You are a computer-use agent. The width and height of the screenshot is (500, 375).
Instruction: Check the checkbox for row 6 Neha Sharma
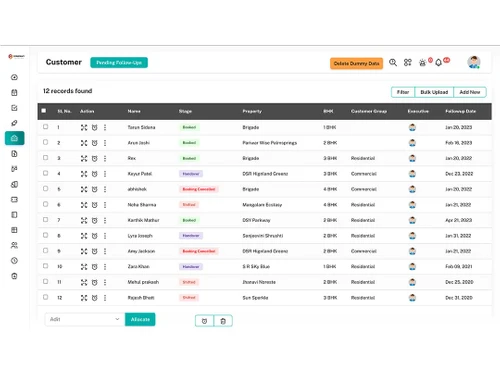pos(45,204)
